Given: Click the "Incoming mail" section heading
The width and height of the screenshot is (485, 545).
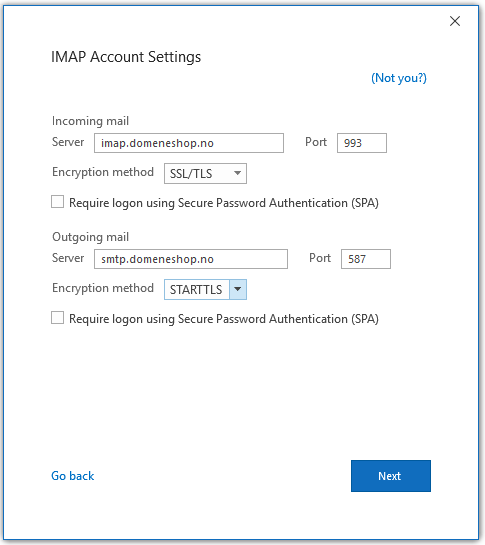Looking at the screenshot, I should [90, 121].
